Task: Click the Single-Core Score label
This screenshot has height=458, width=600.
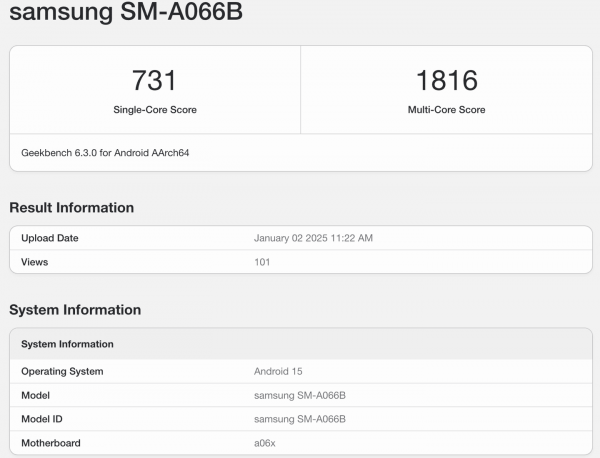Action: pos(155,110)
